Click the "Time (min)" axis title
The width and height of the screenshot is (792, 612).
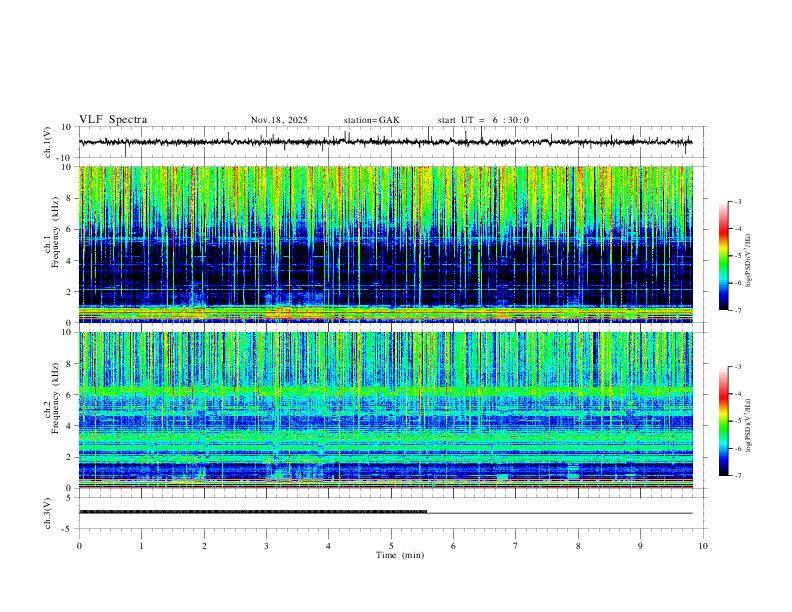[400, 555]
